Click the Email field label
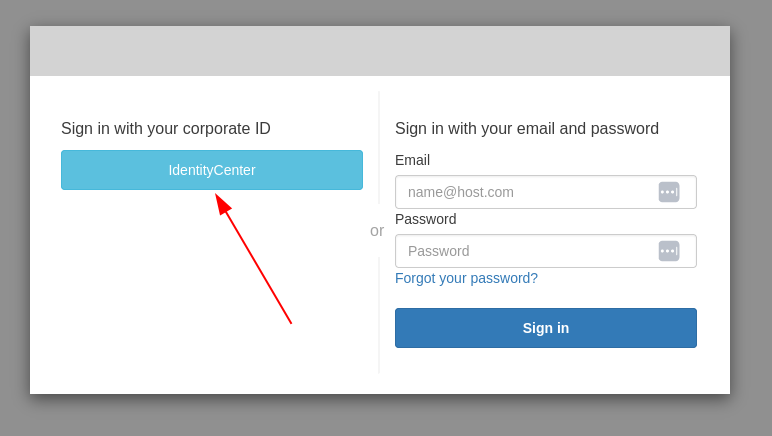The width and height of the screenshot is (772, 436). click(x=412, y=160)
